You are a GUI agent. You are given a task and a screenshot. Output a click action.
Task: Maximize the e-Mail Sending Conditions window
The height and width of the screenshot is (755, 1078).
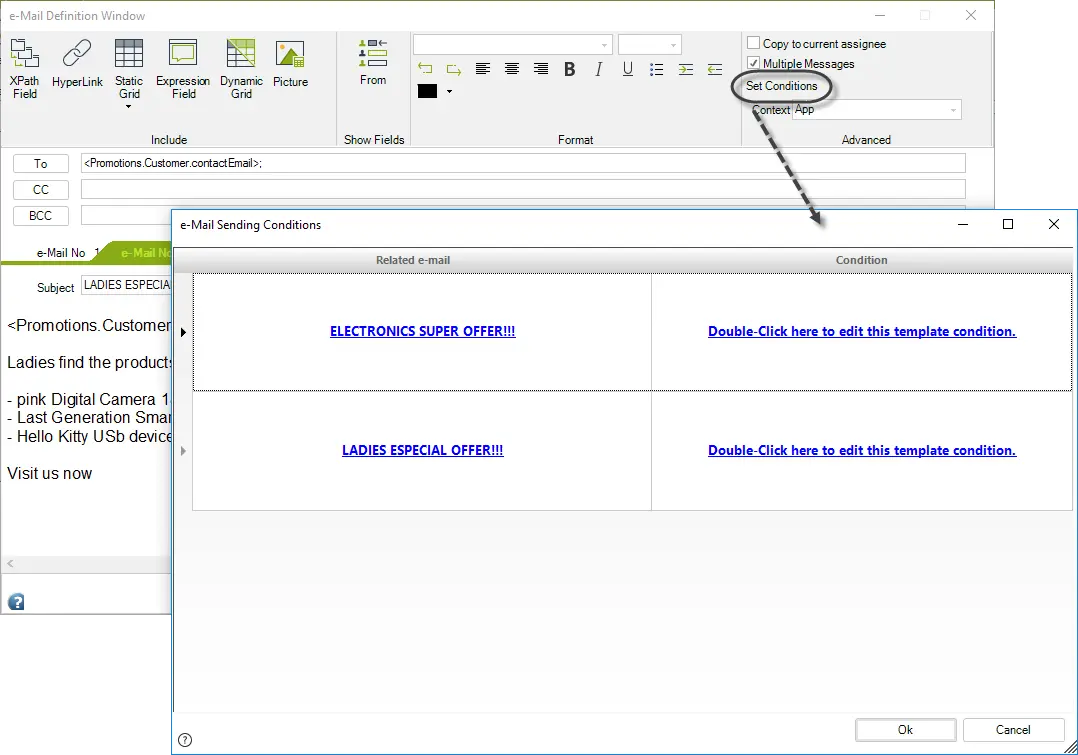1008,224
